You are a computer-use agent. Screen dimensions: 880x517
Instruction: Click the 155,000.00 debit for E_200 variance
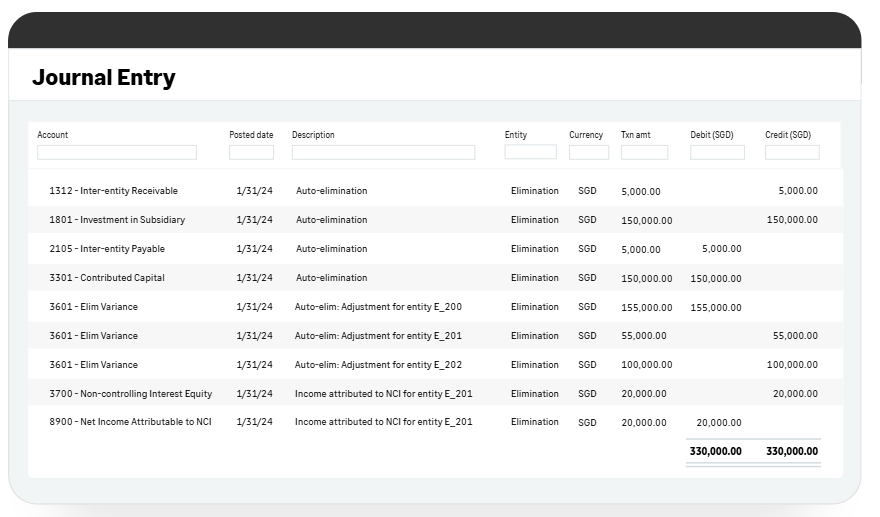click(x=716, y=308)
